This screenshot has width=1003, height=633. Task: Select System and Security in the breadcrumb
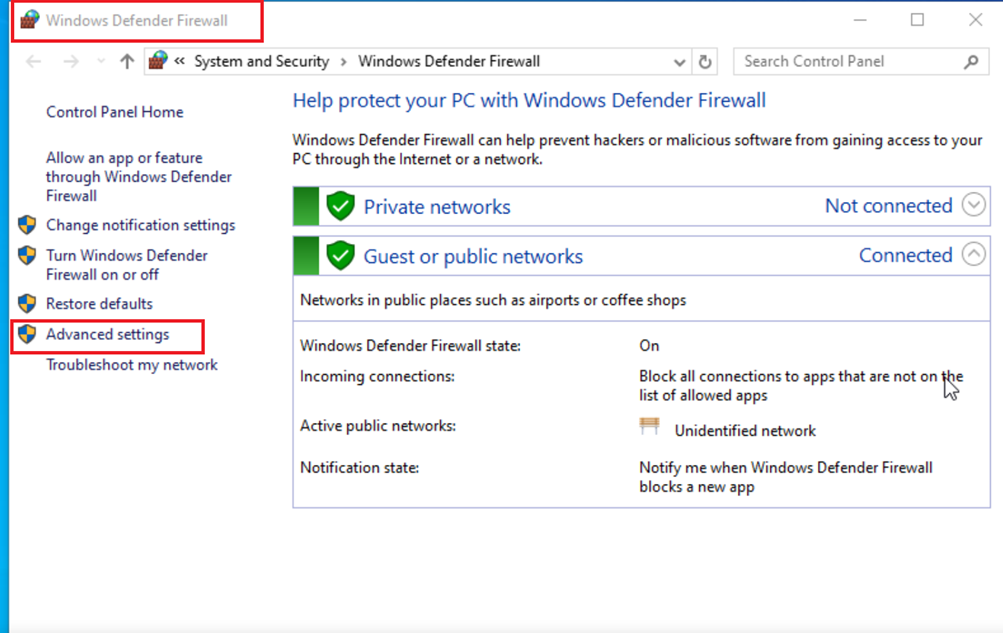tap(261, 61)
